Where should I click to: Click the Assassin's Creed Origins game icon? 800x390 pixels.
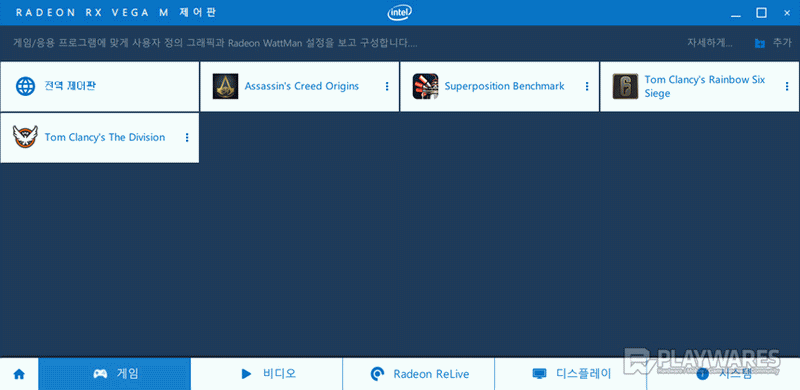[x=225, y=86]
